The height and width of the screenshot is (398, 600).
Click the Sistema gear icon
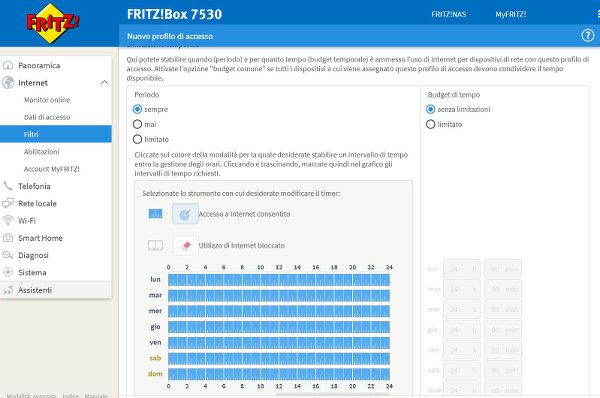tap(8, 272)
